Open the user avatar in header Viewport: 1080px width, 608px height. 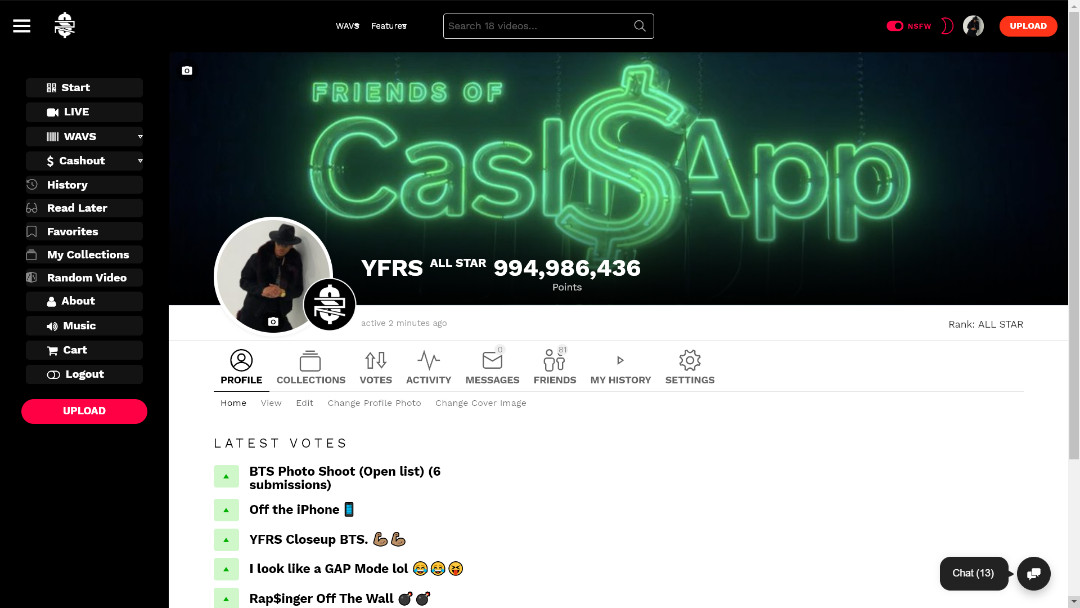click(973, 26)
